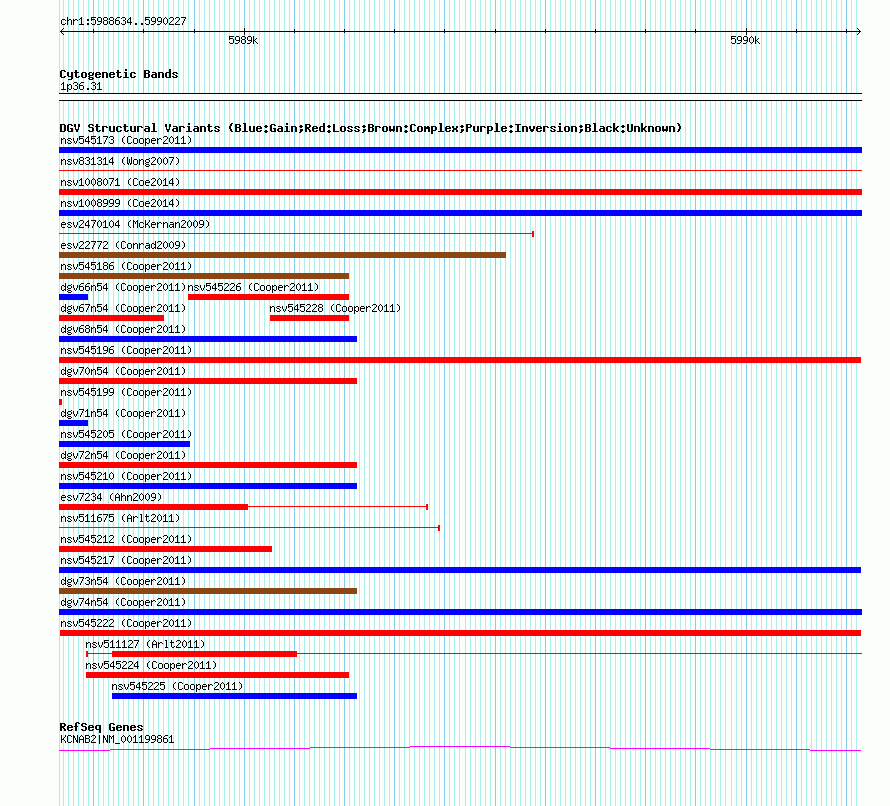The image size is (890, 806).
Task: Click the RefSeq Genes track title
Action: [x=101, y=727]
